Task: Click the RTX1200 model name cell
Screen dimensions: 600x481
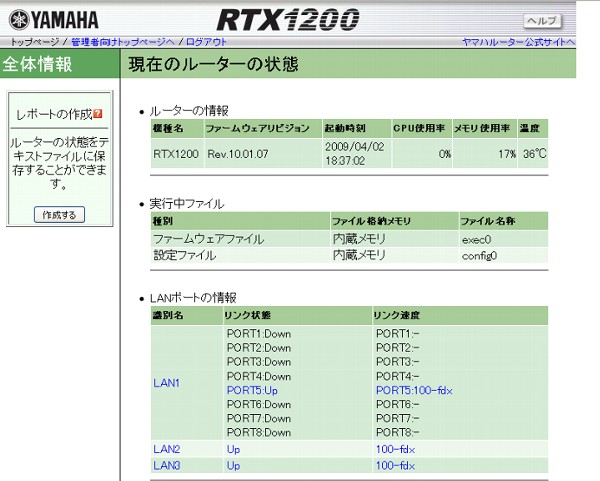Action: [176, 154]
